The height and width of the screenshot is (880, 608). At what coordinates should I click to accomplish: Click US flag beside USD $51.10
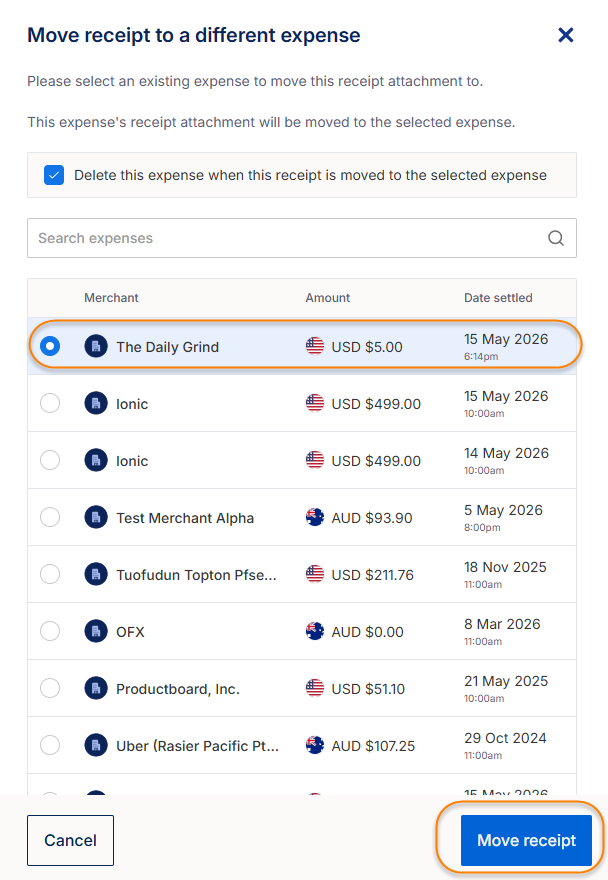[315, 688]
